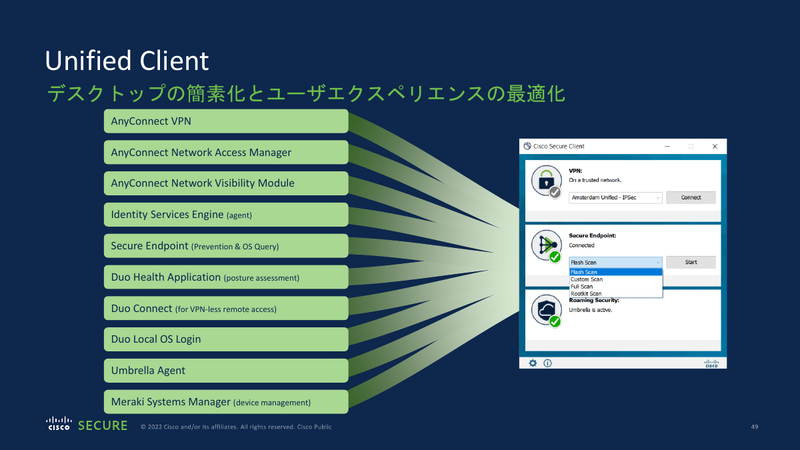Choose Rootkit Scan from the scan list
Screen dimensions: 800x450
615,293
